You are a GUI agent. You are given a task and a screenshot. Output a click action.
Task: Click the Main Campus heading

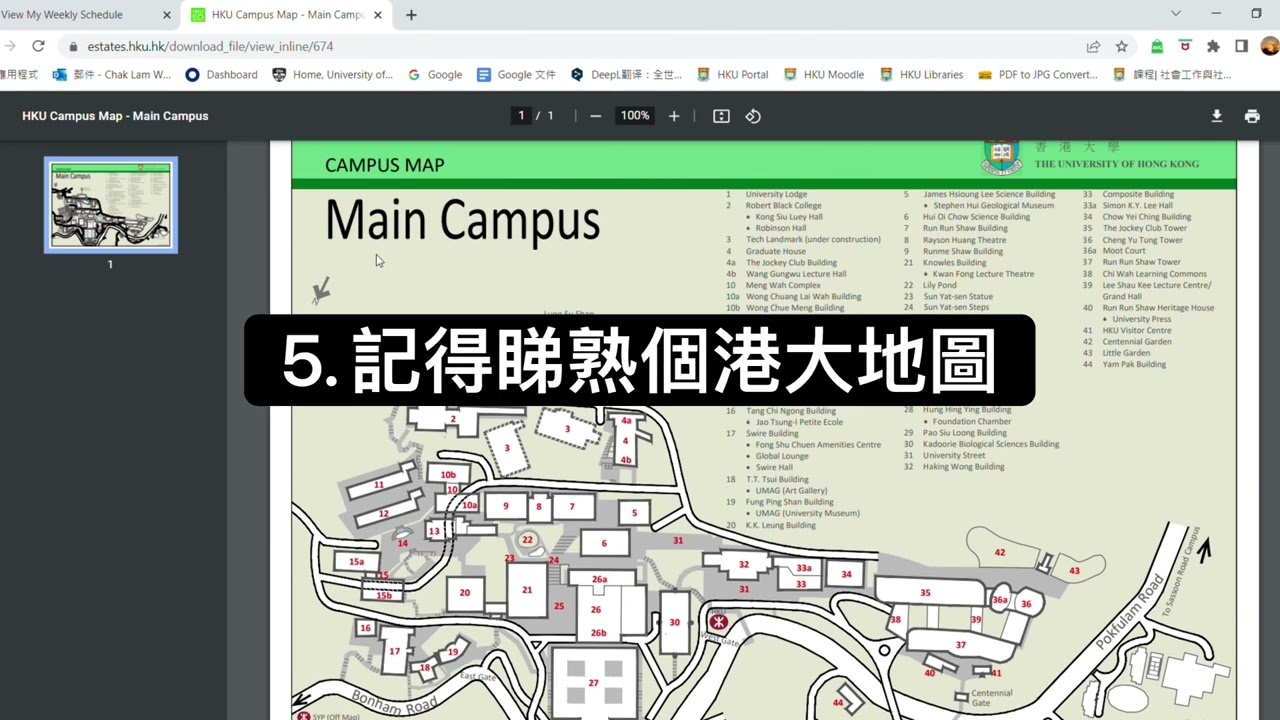click(462, 220)
